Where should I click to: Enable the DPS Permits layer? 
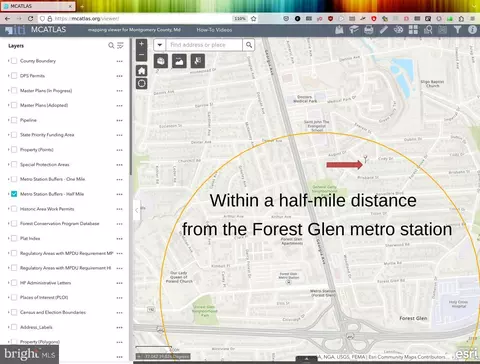pyautogui.click(x=14, y=76)
